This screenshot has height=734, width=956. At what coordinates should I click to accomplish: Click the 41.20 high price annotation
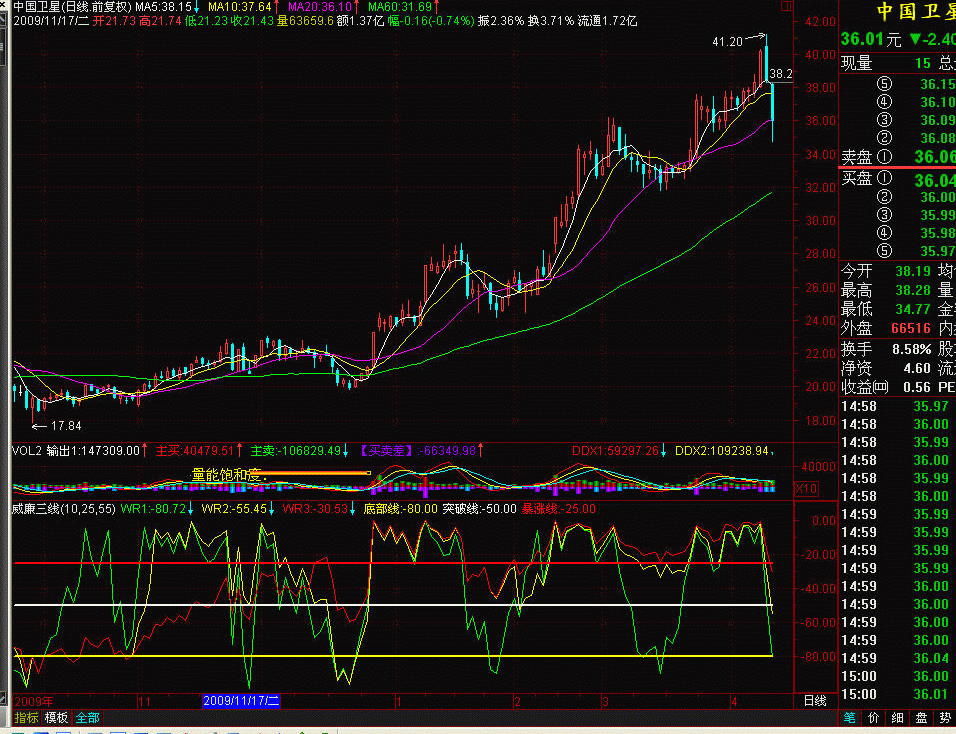coord(727,41)
